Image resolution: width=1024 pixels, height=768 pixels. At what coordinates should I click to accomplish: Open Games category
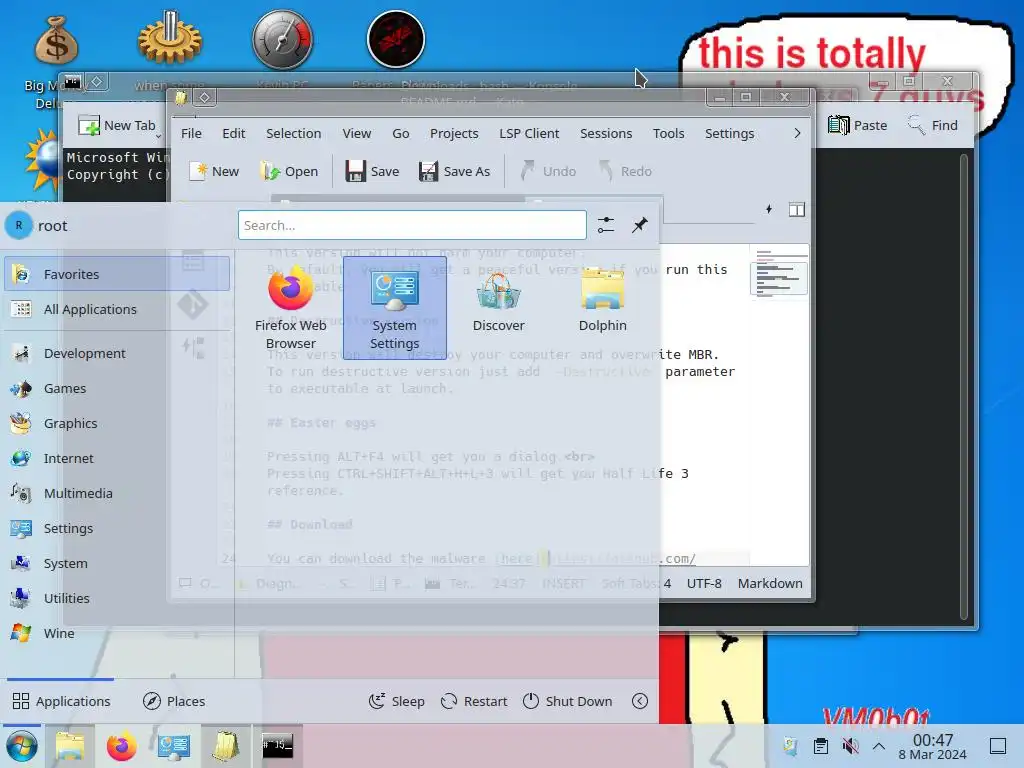click(x=117, y=389)
